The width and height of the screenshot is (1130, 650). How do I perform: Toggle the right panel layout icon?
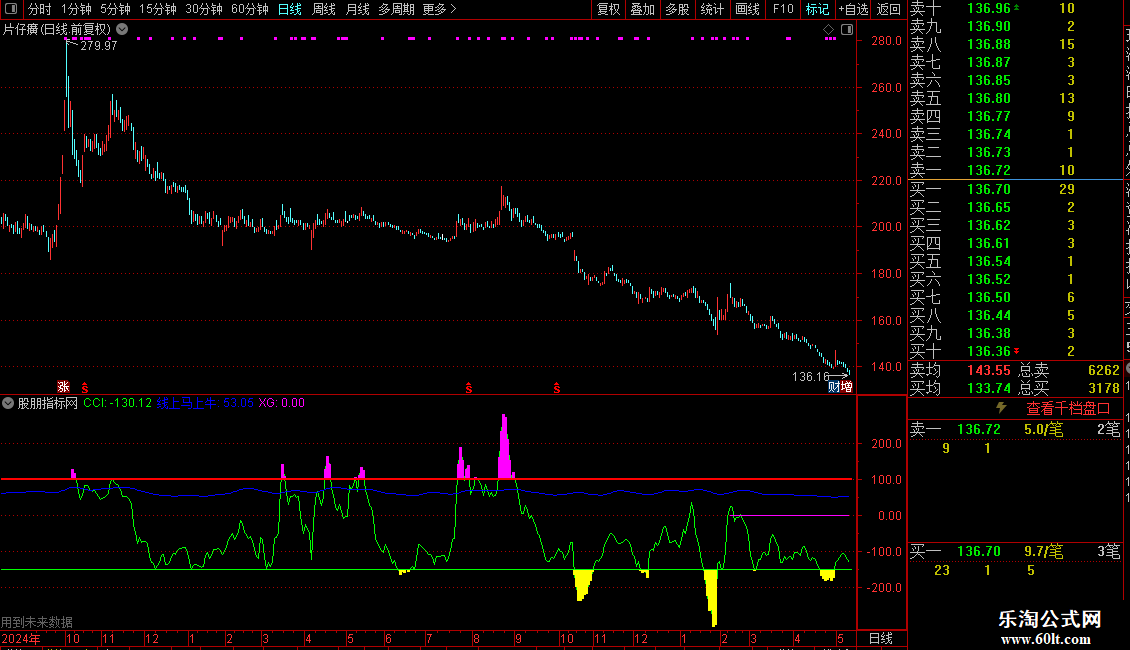848,30
